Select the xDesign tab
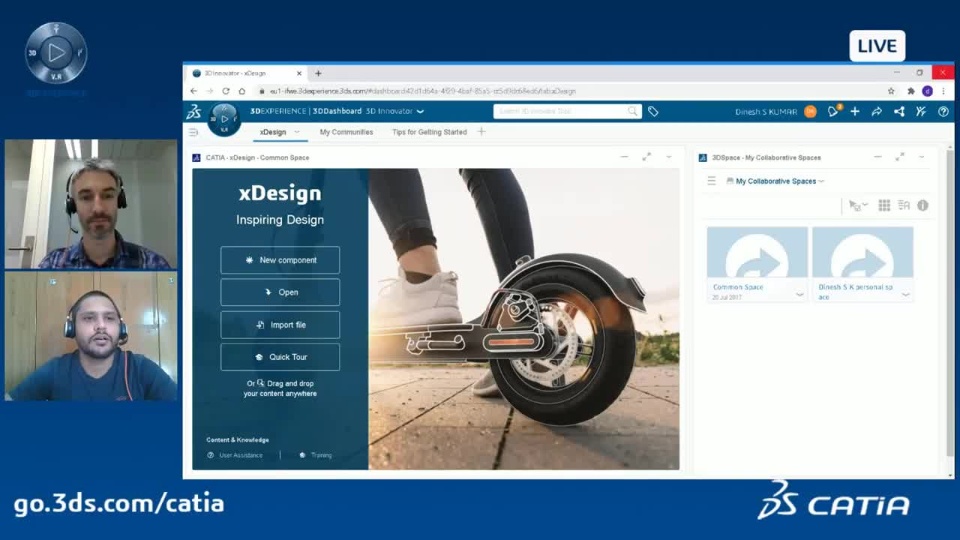Viewport: 960px width, 540px height. [272, 132]
